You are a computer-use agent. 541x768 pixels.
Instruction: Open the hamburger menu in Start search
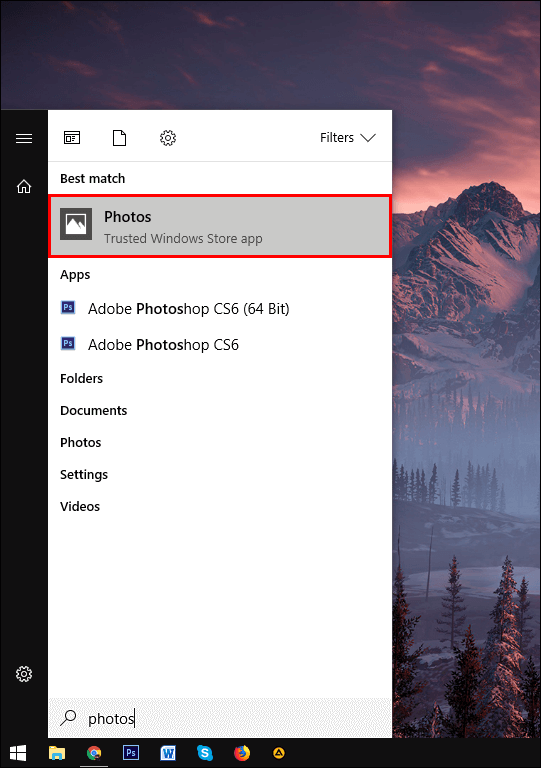pyautogui.click(x=24, y=139)
